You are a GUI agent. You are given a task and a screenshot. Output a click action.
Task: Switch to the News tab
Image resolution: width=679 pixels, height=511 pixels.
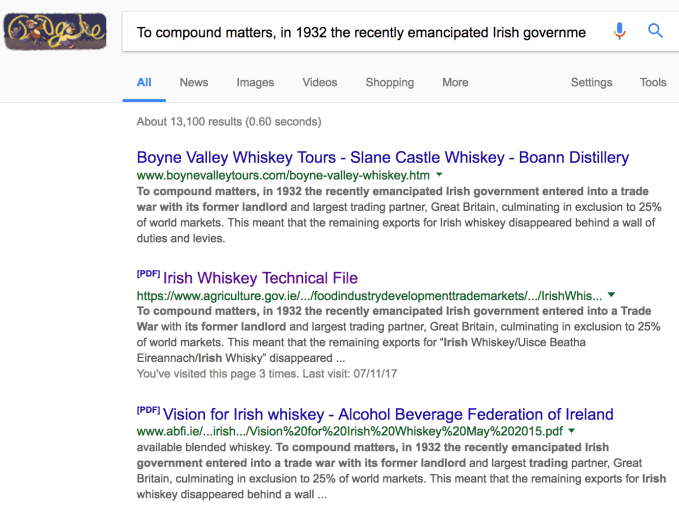click(194, 82)
